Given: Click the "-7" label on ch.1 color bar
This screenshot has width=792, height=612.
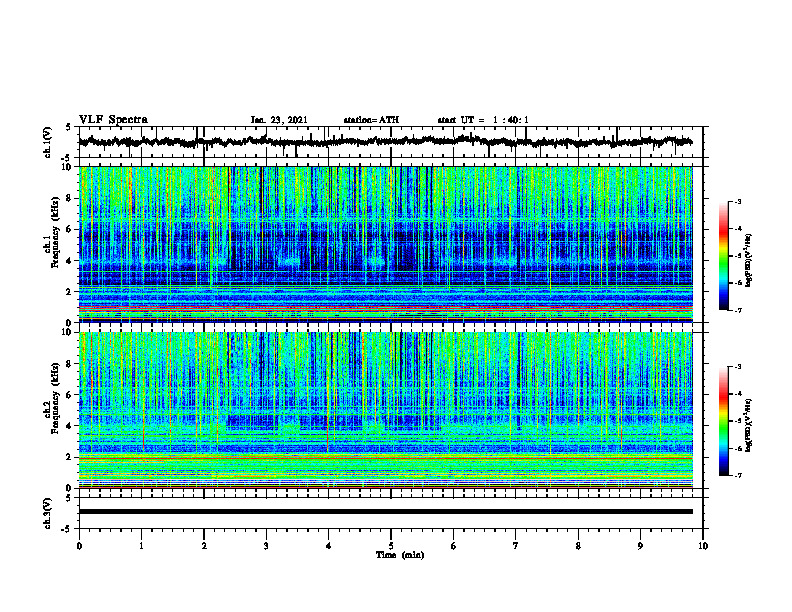Looking at the screenshot, I should click(738, 310).
